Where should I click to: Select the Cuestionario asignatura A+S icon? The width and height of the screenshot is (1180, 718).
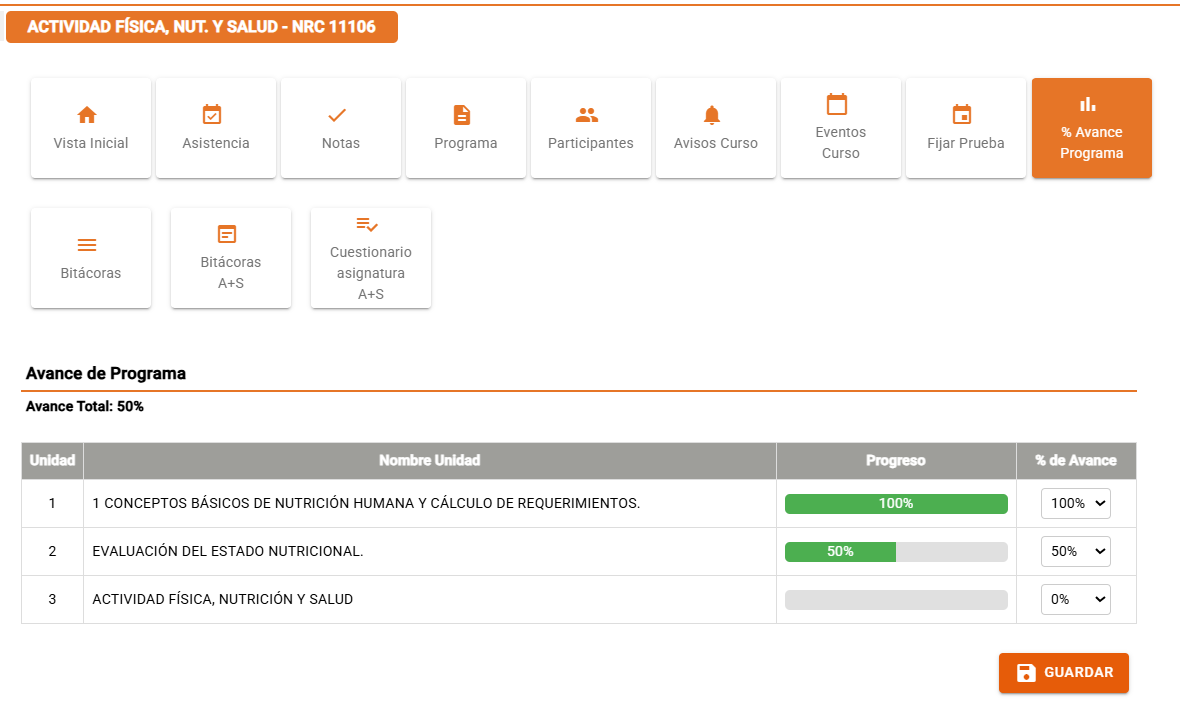370,226
